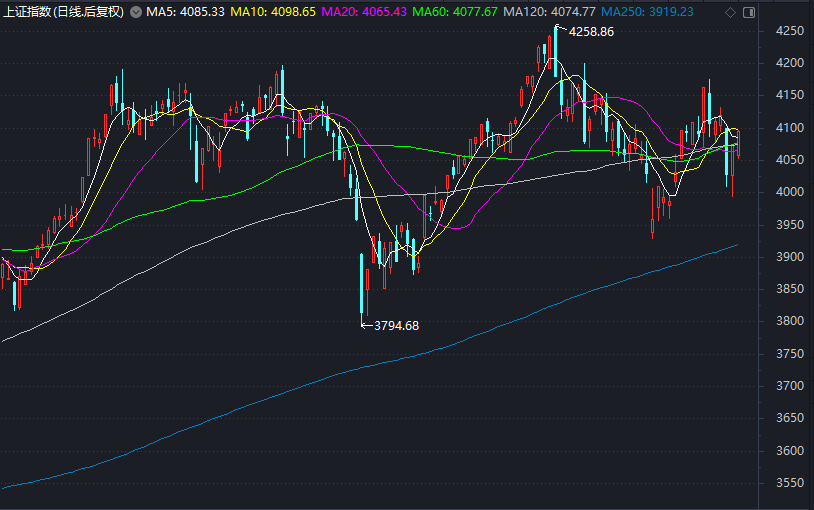814x510 pixels.
Task: Click the 3550 price axis label
Action: (790, 483)
